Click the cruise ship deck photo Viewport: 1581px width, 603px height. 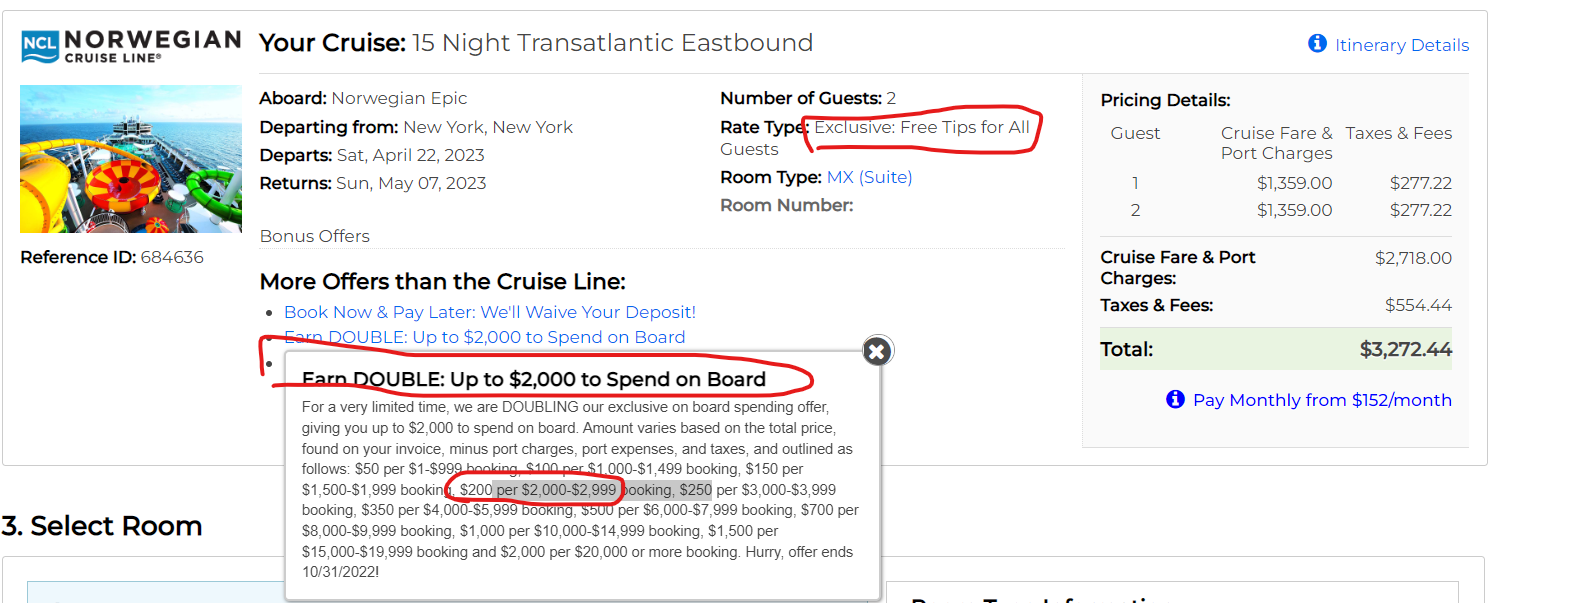pos(131,159)
